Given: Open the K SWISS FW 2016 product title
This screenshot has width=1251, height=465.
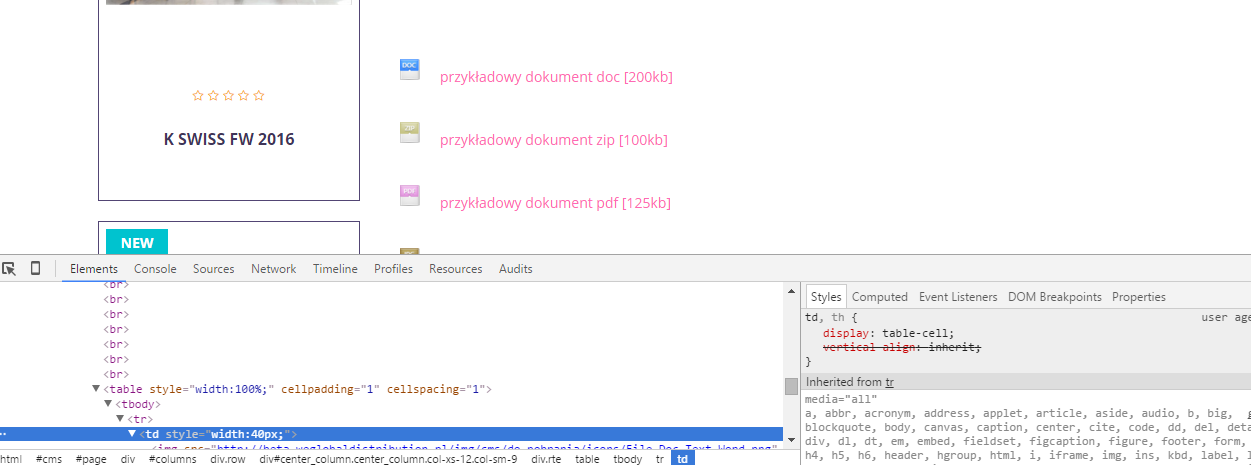Looking at the screenshot, I should point(229,139).
